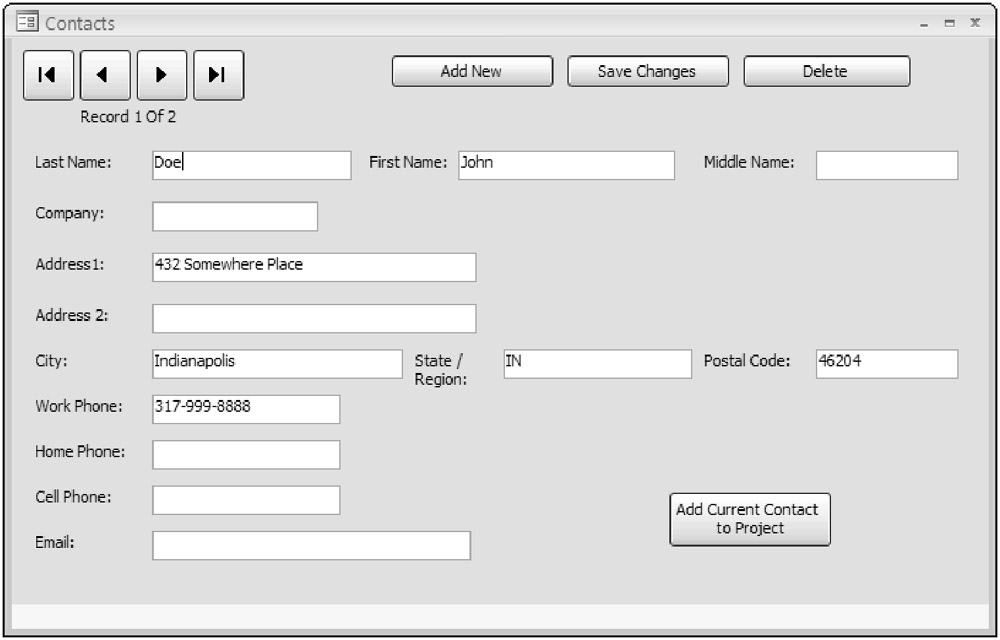The height and width of the screenshot is (640, 1000).
Task: Click into the Middle Name field
Action: pos(886,165)
